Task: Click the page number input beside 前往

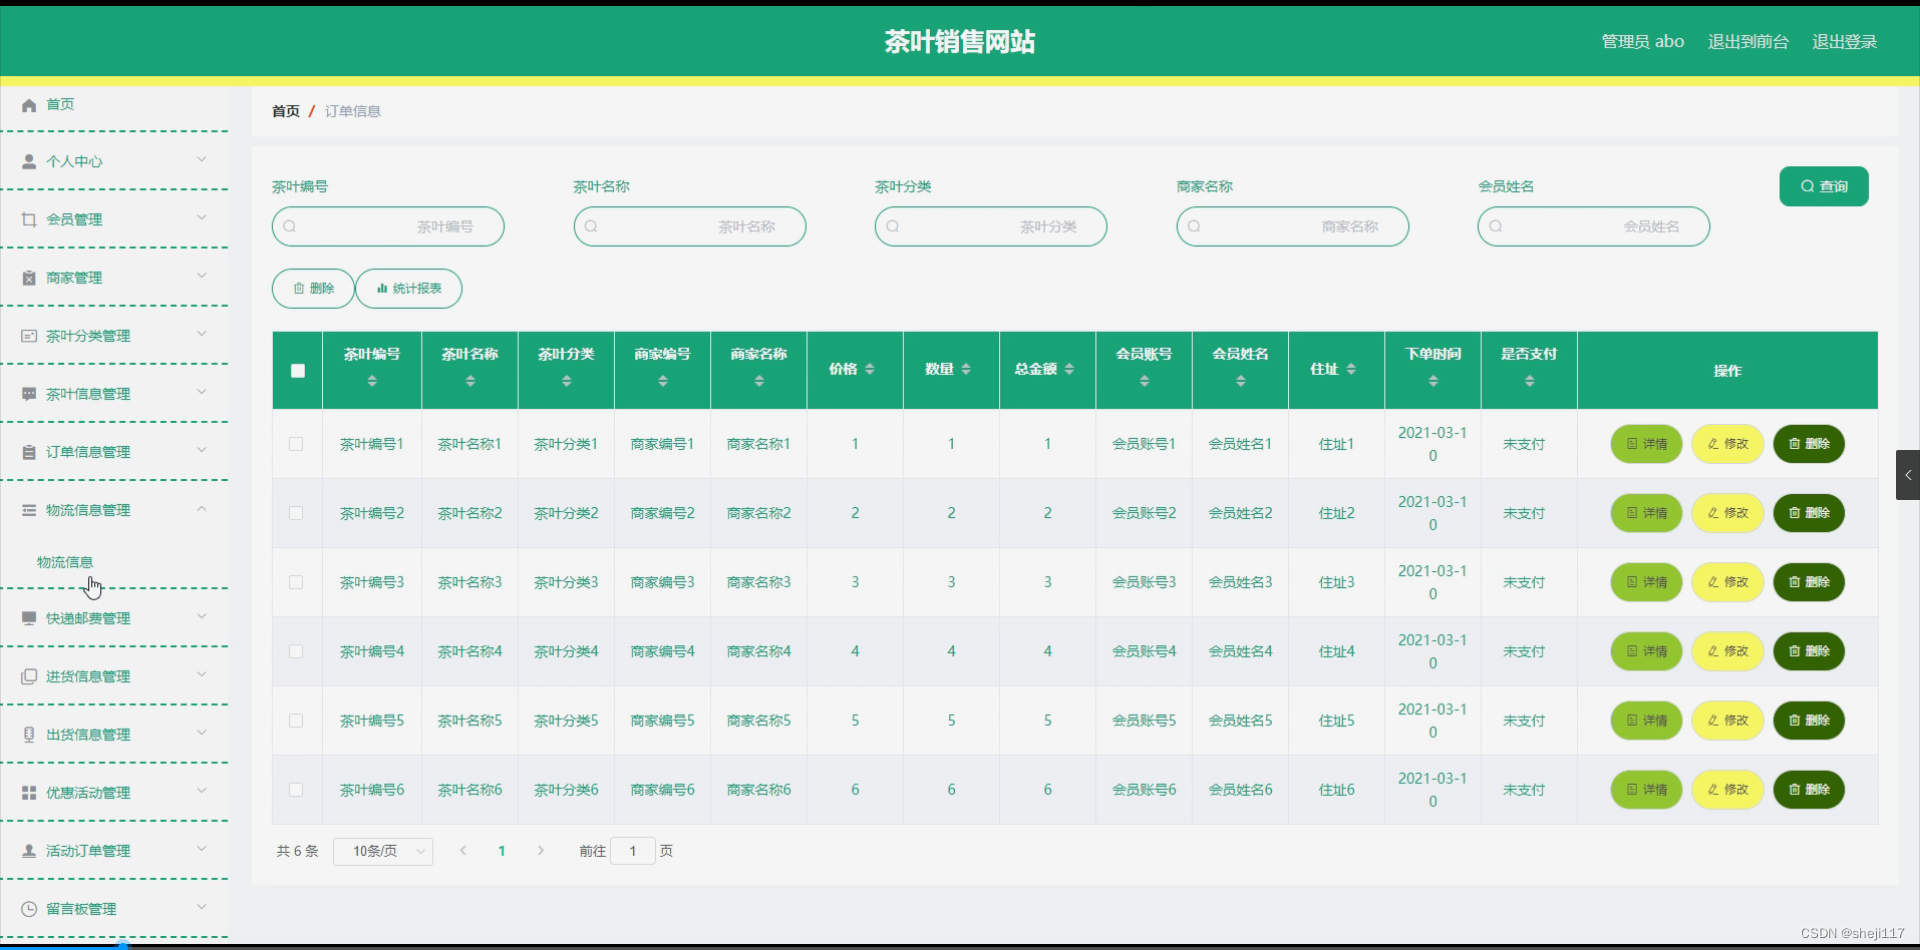Action: (x=634, y=851)
